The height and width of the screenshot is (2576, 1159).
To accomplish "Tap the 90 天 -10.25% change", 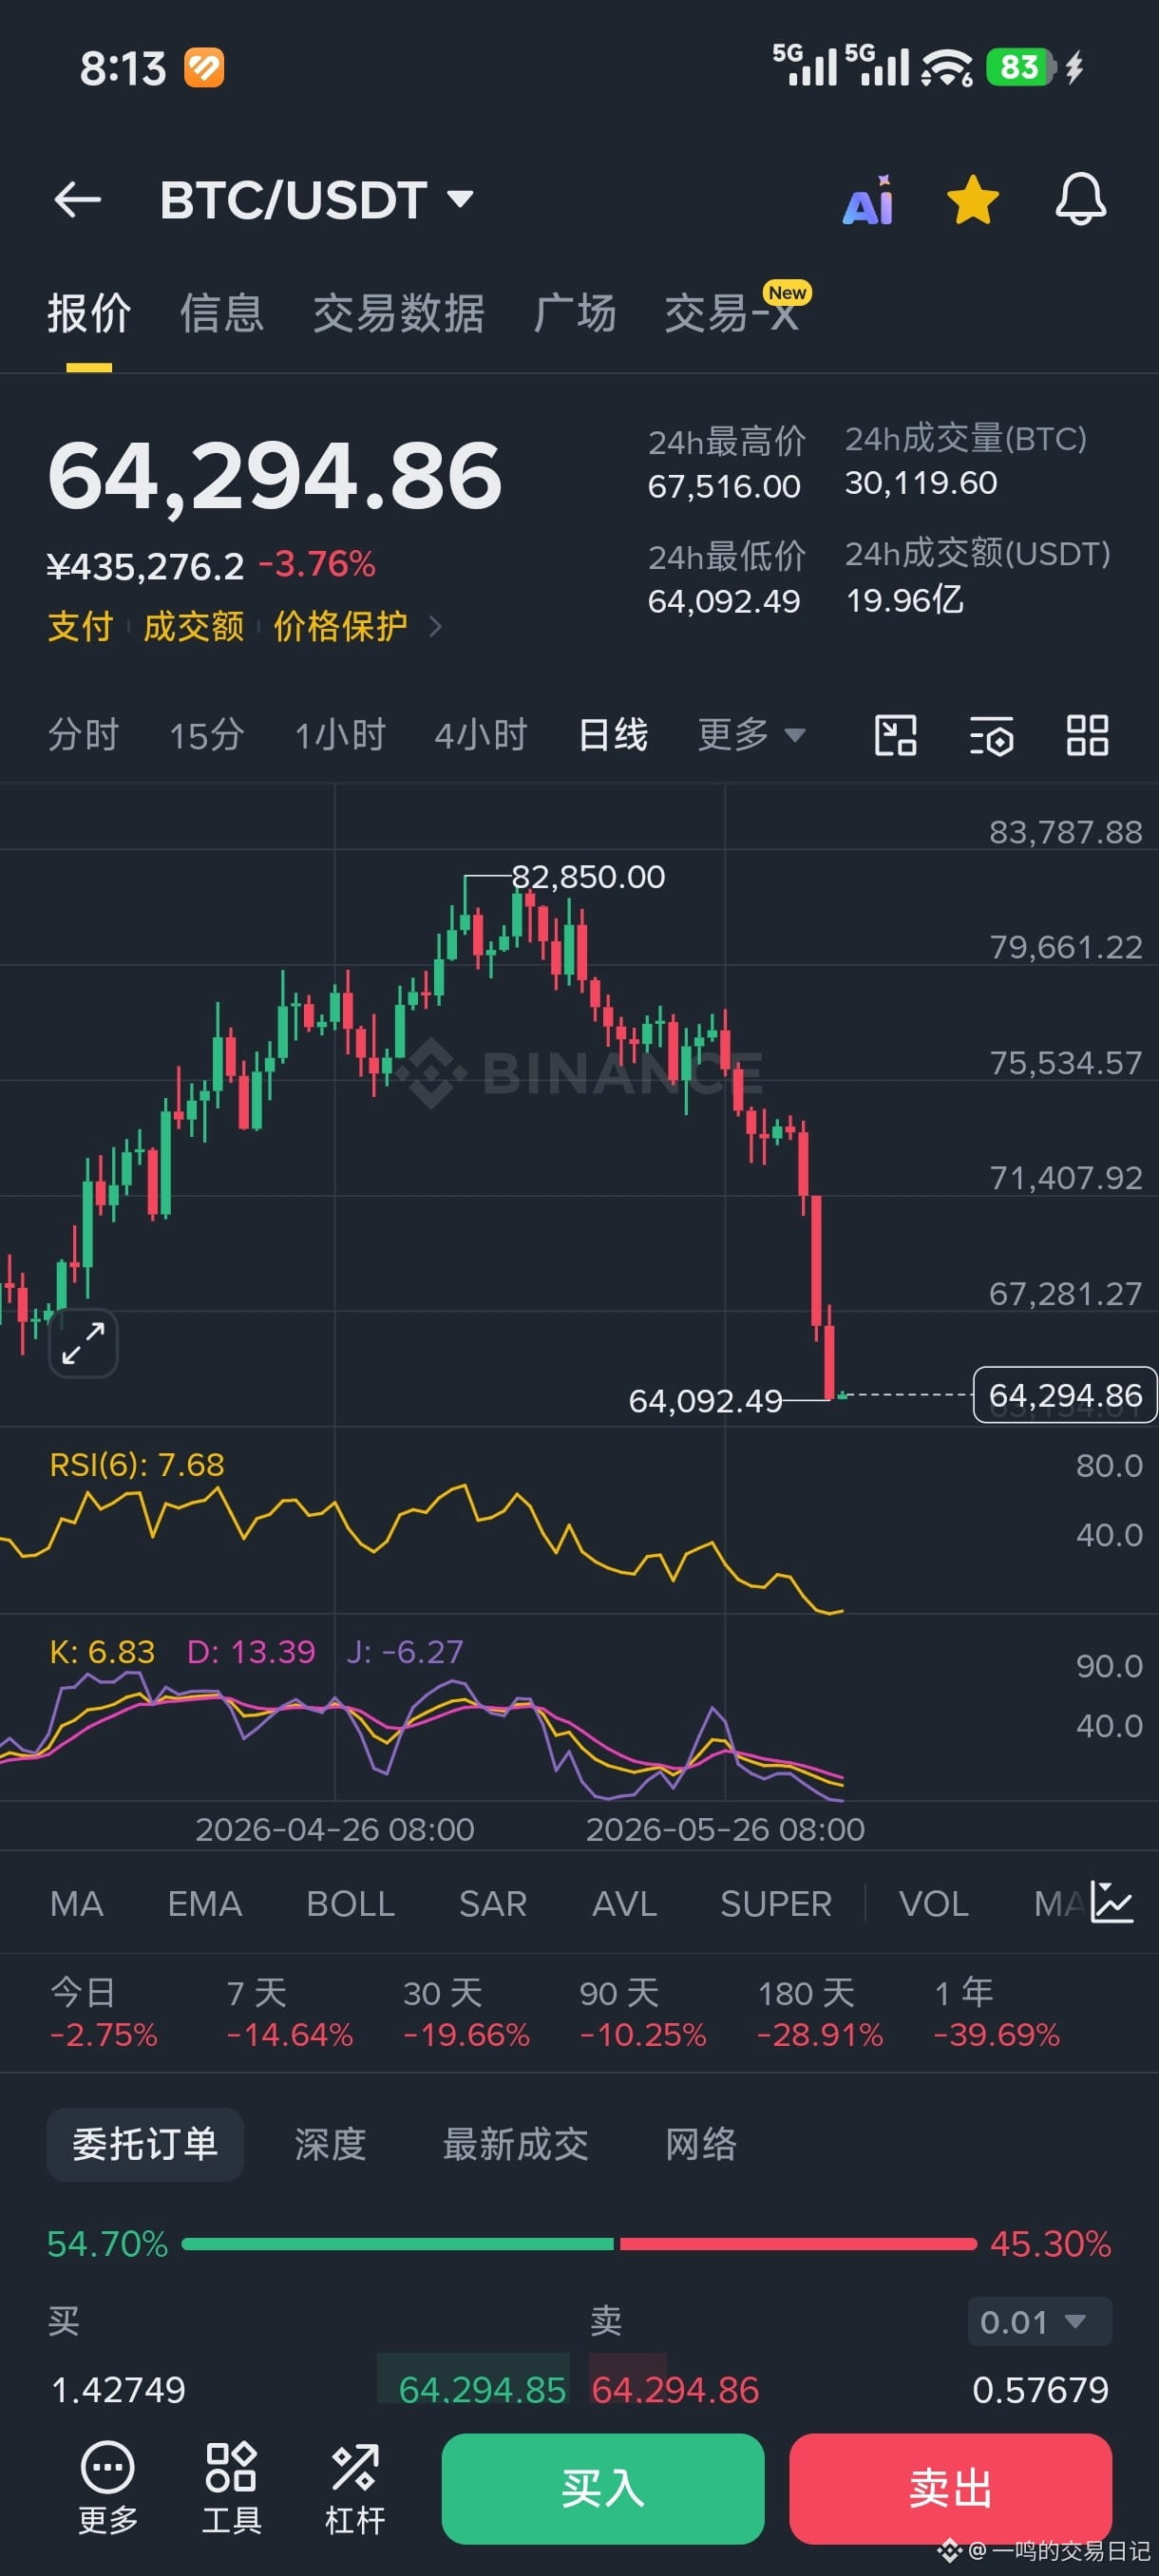I will click(x=643, y=2013).
